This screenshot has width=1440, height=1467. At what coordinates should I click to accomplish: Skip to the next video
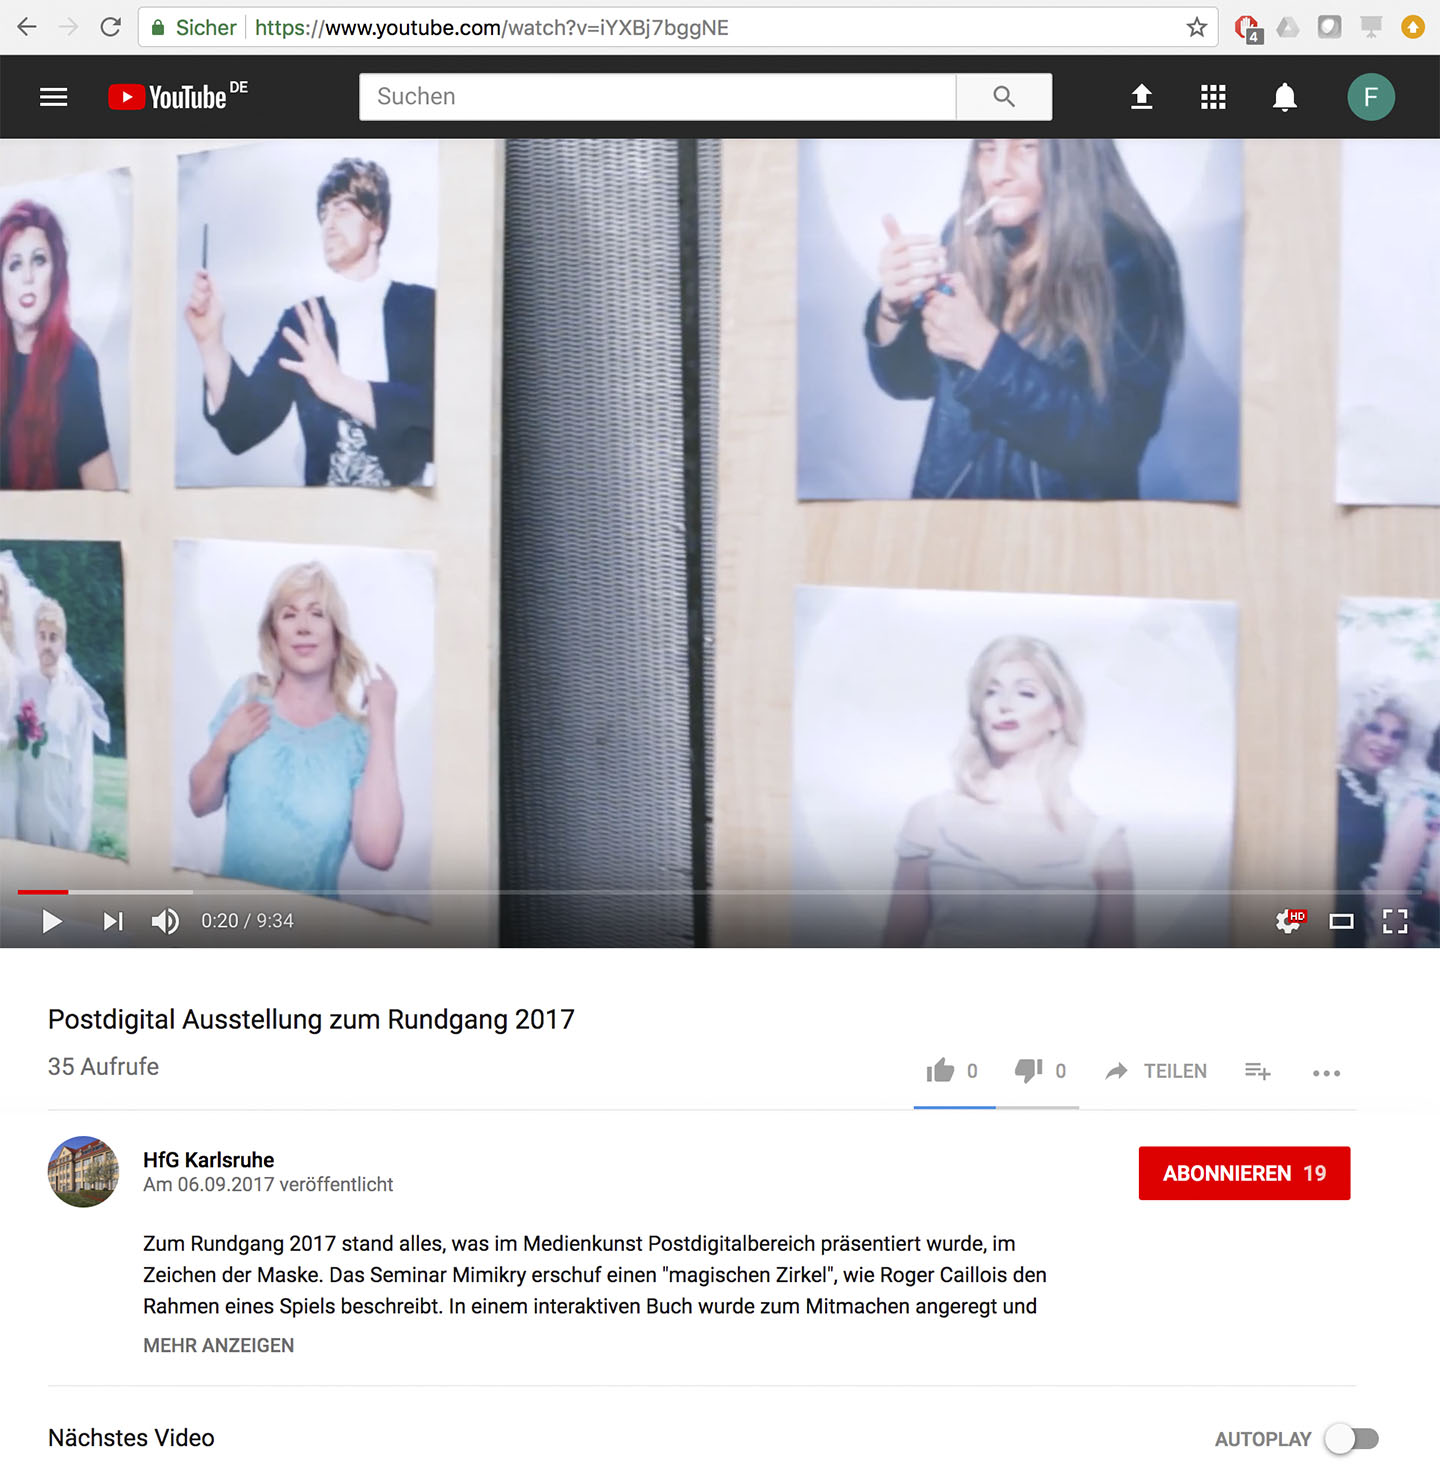pos(113,921)
